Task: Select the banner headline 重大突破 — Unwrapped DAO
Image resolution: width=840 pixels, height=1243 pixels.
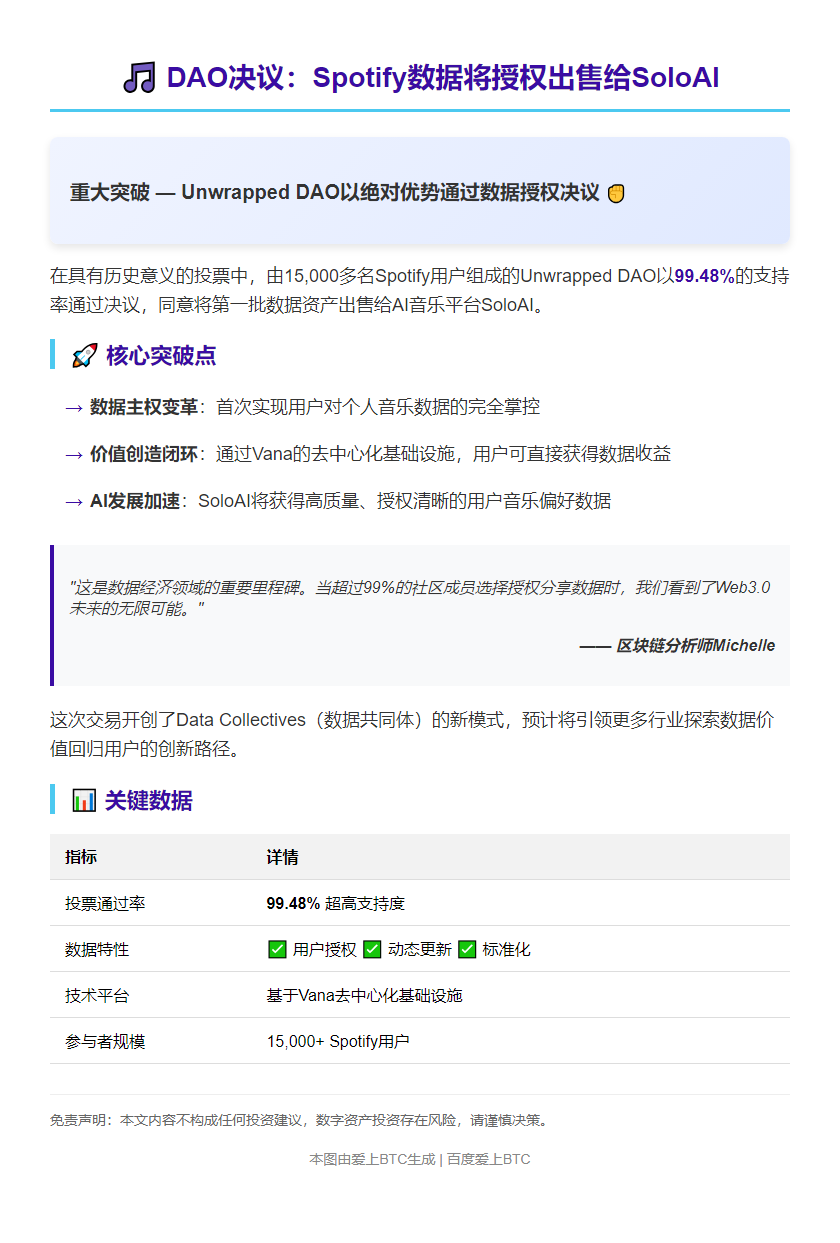Action: (x=334, y=193)
